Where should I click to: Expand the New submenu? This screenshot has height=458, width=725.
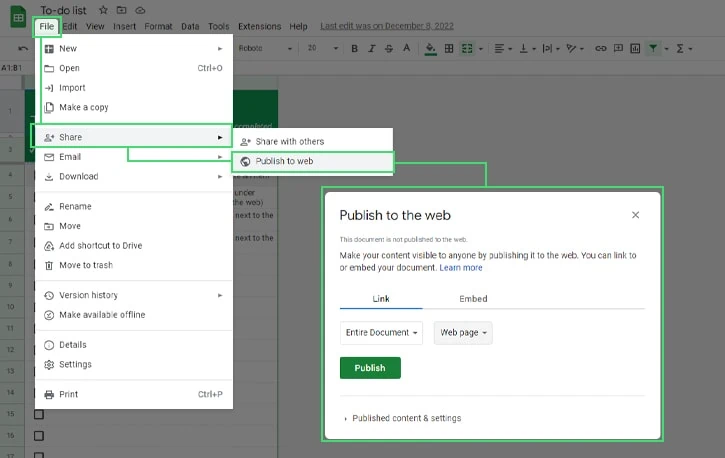click(134, 49)
